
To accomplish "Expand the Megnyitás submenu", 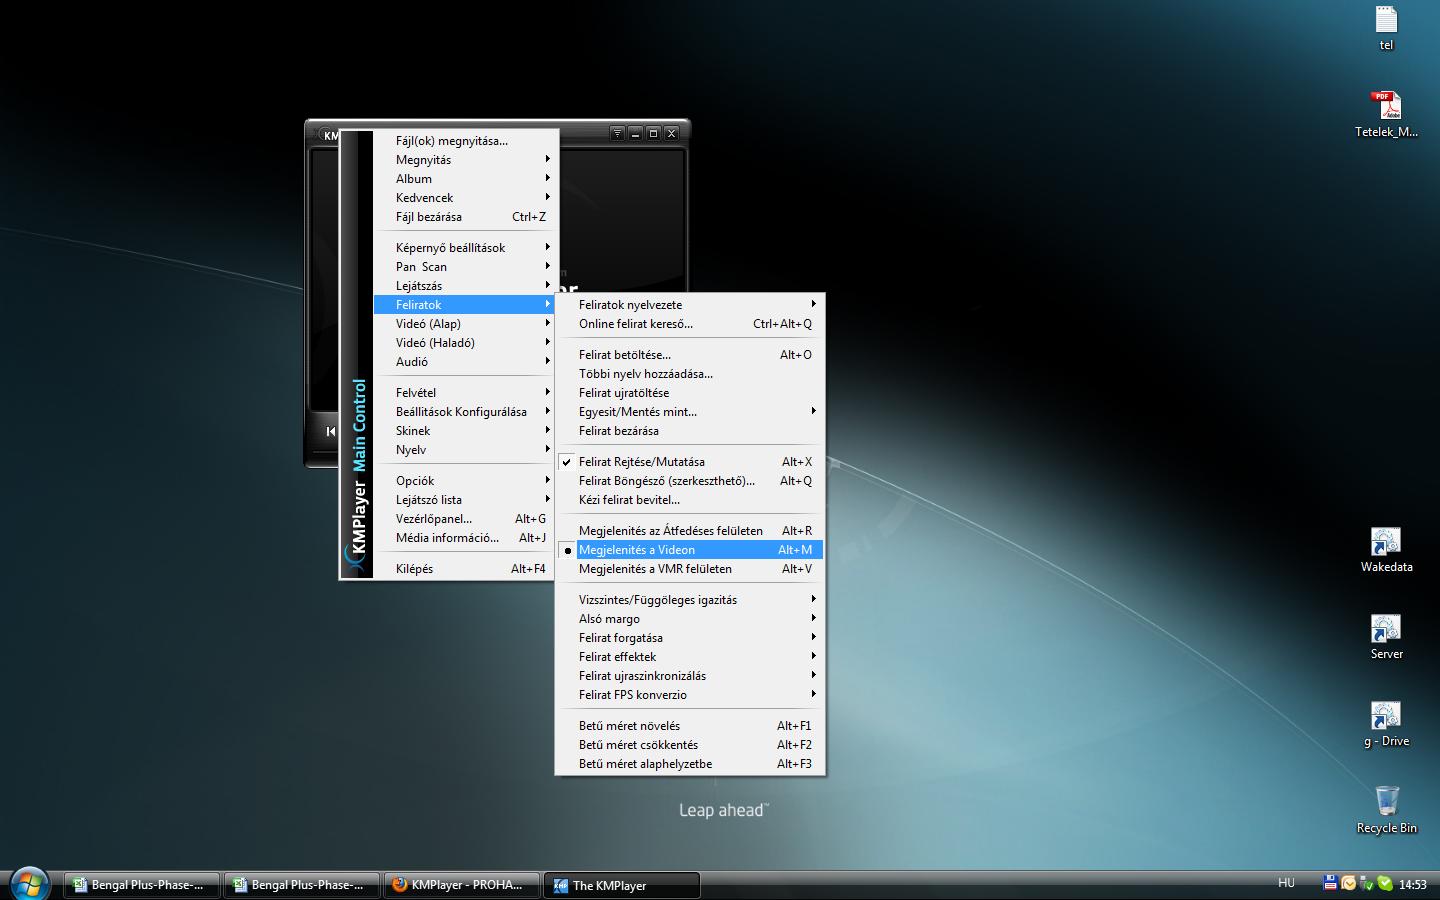I will point(465,160).
